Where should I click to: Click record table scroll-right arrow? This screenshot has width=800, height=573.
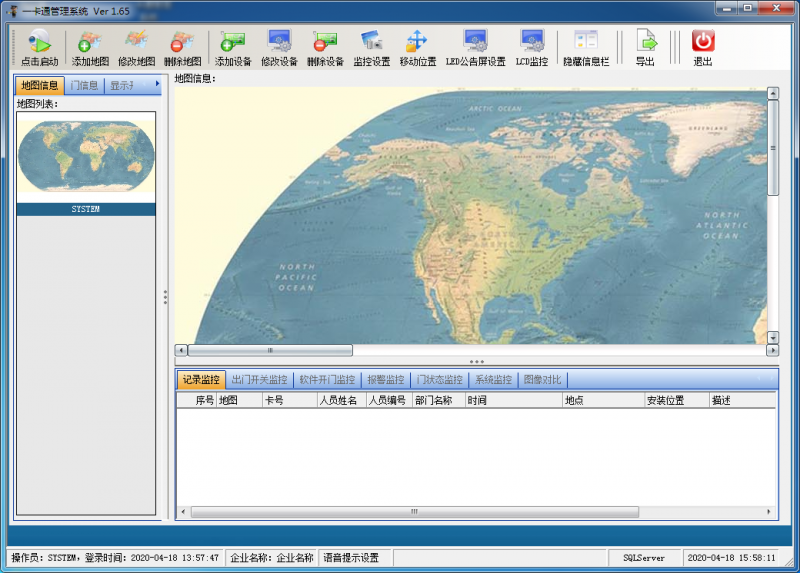[769, 511]
